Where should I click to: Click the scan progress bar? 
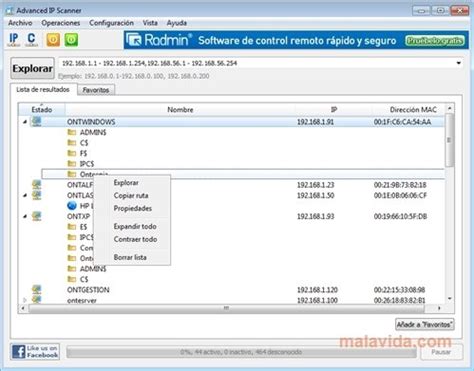pyautogui.click(x=241, y=352)
